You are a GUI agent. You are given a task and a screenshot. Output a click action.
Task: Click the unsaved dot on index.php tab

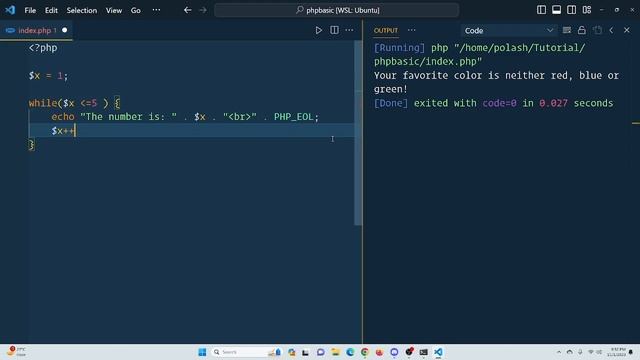point(64,30)
